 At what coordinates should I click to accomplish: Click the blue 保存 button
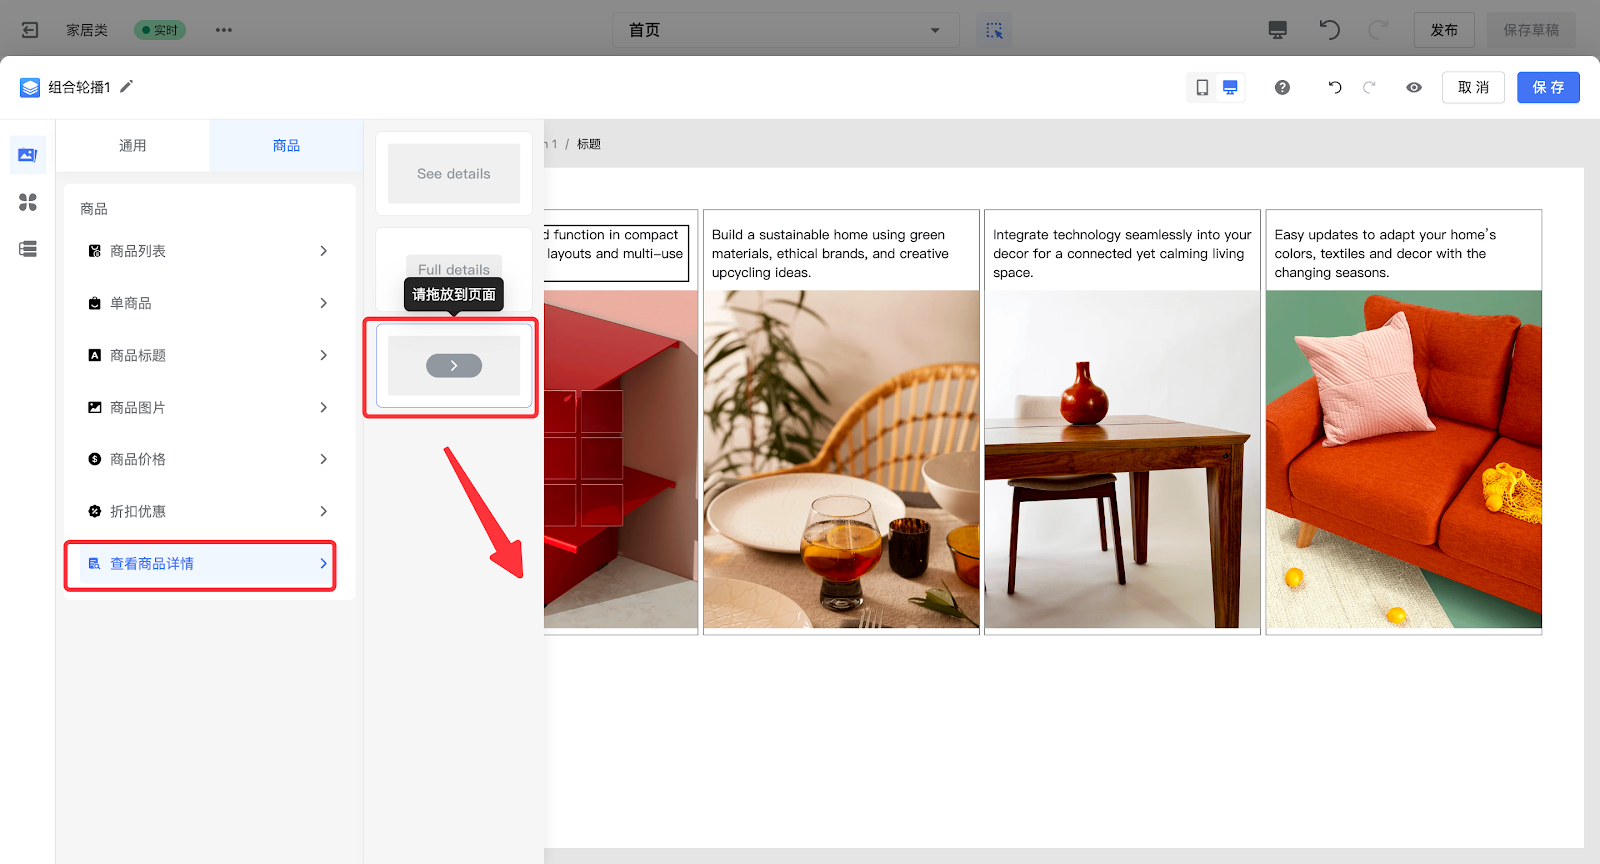click(1547, 88)
